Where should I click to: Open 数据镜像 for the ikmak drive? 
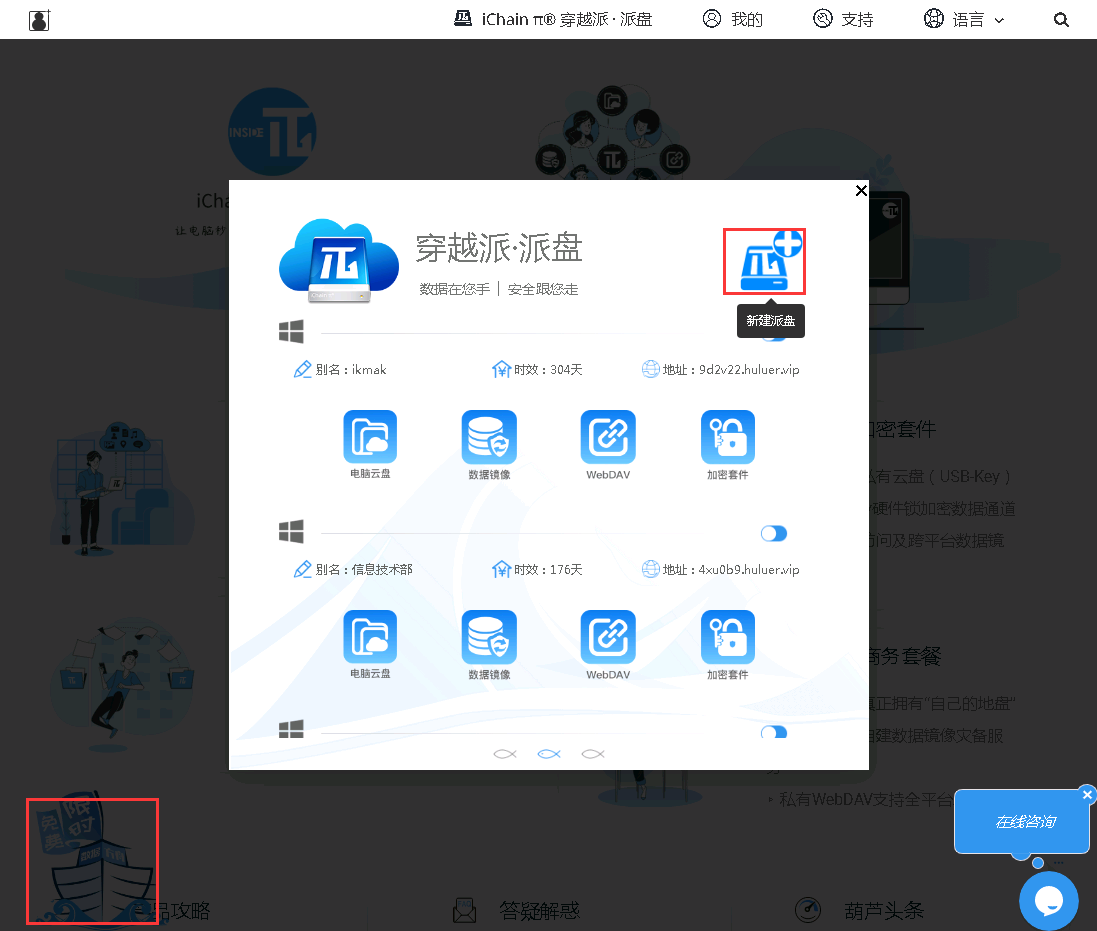point(489,436)
